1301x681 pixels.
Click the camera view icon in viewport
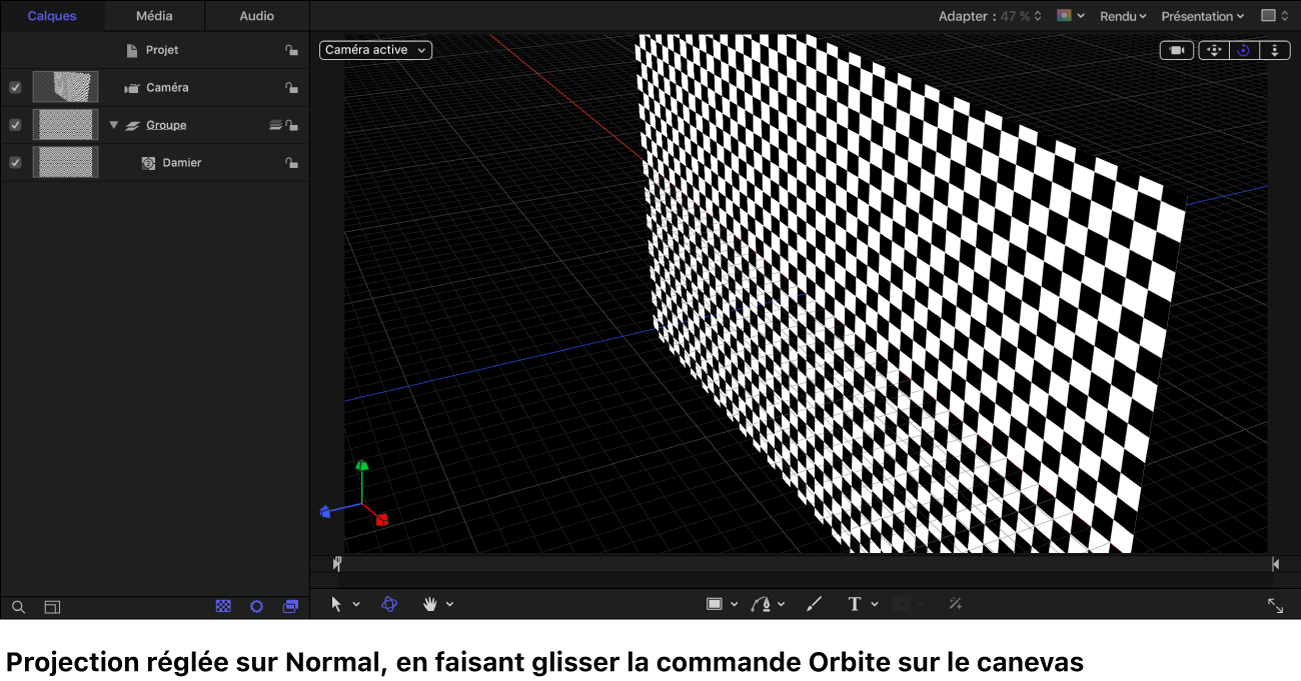(x=1176, y=50)
